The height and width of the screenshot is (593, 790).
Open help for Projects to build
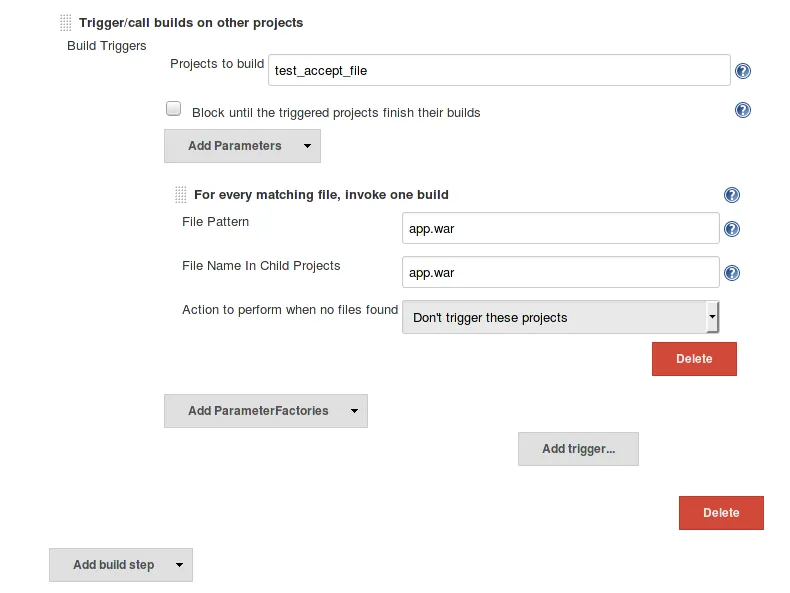click(x=743, y=71)
